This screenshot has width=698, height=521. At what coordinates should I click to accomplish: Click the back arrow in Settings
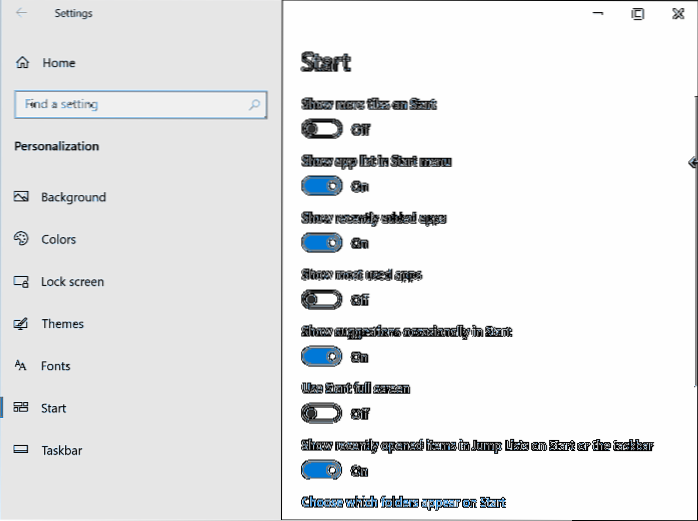point(22,13)
